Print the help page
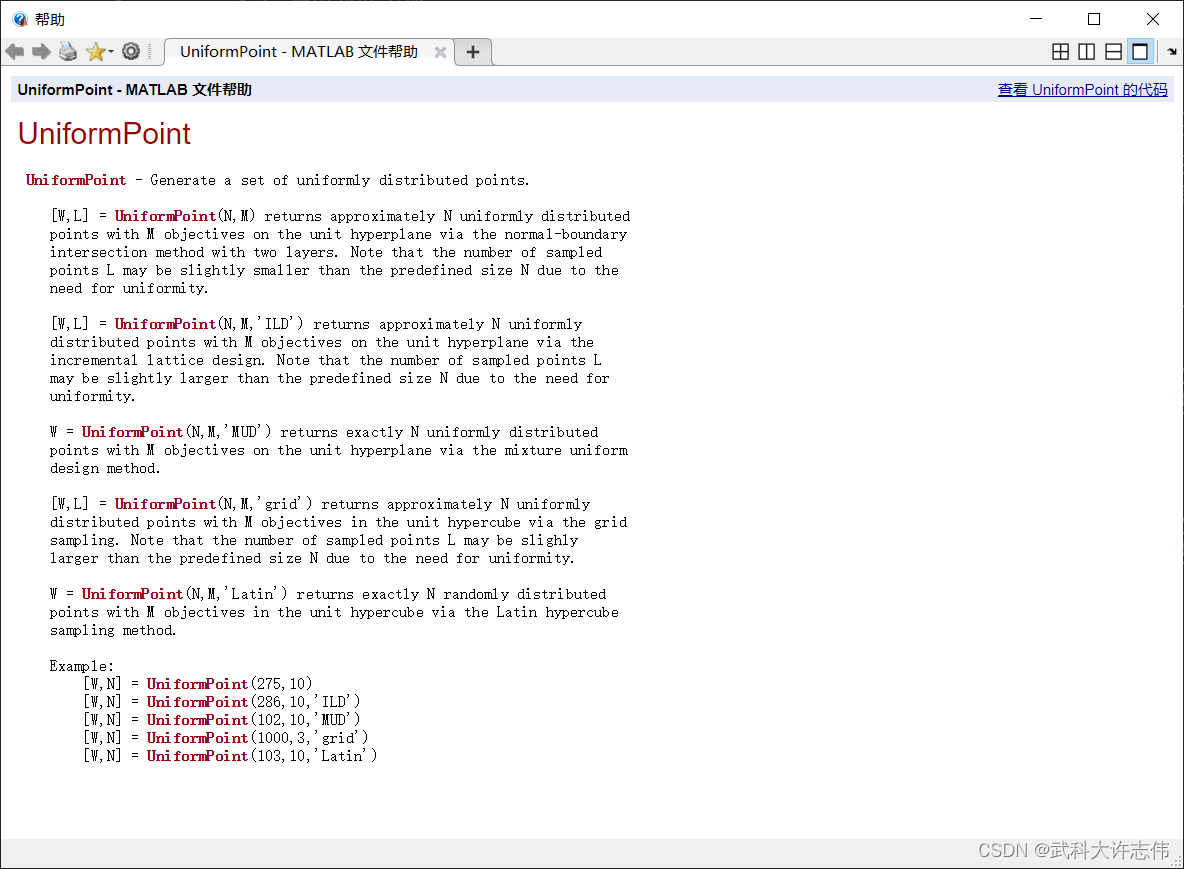Viewport: 1184px width, 869px height. pos(68,51)
